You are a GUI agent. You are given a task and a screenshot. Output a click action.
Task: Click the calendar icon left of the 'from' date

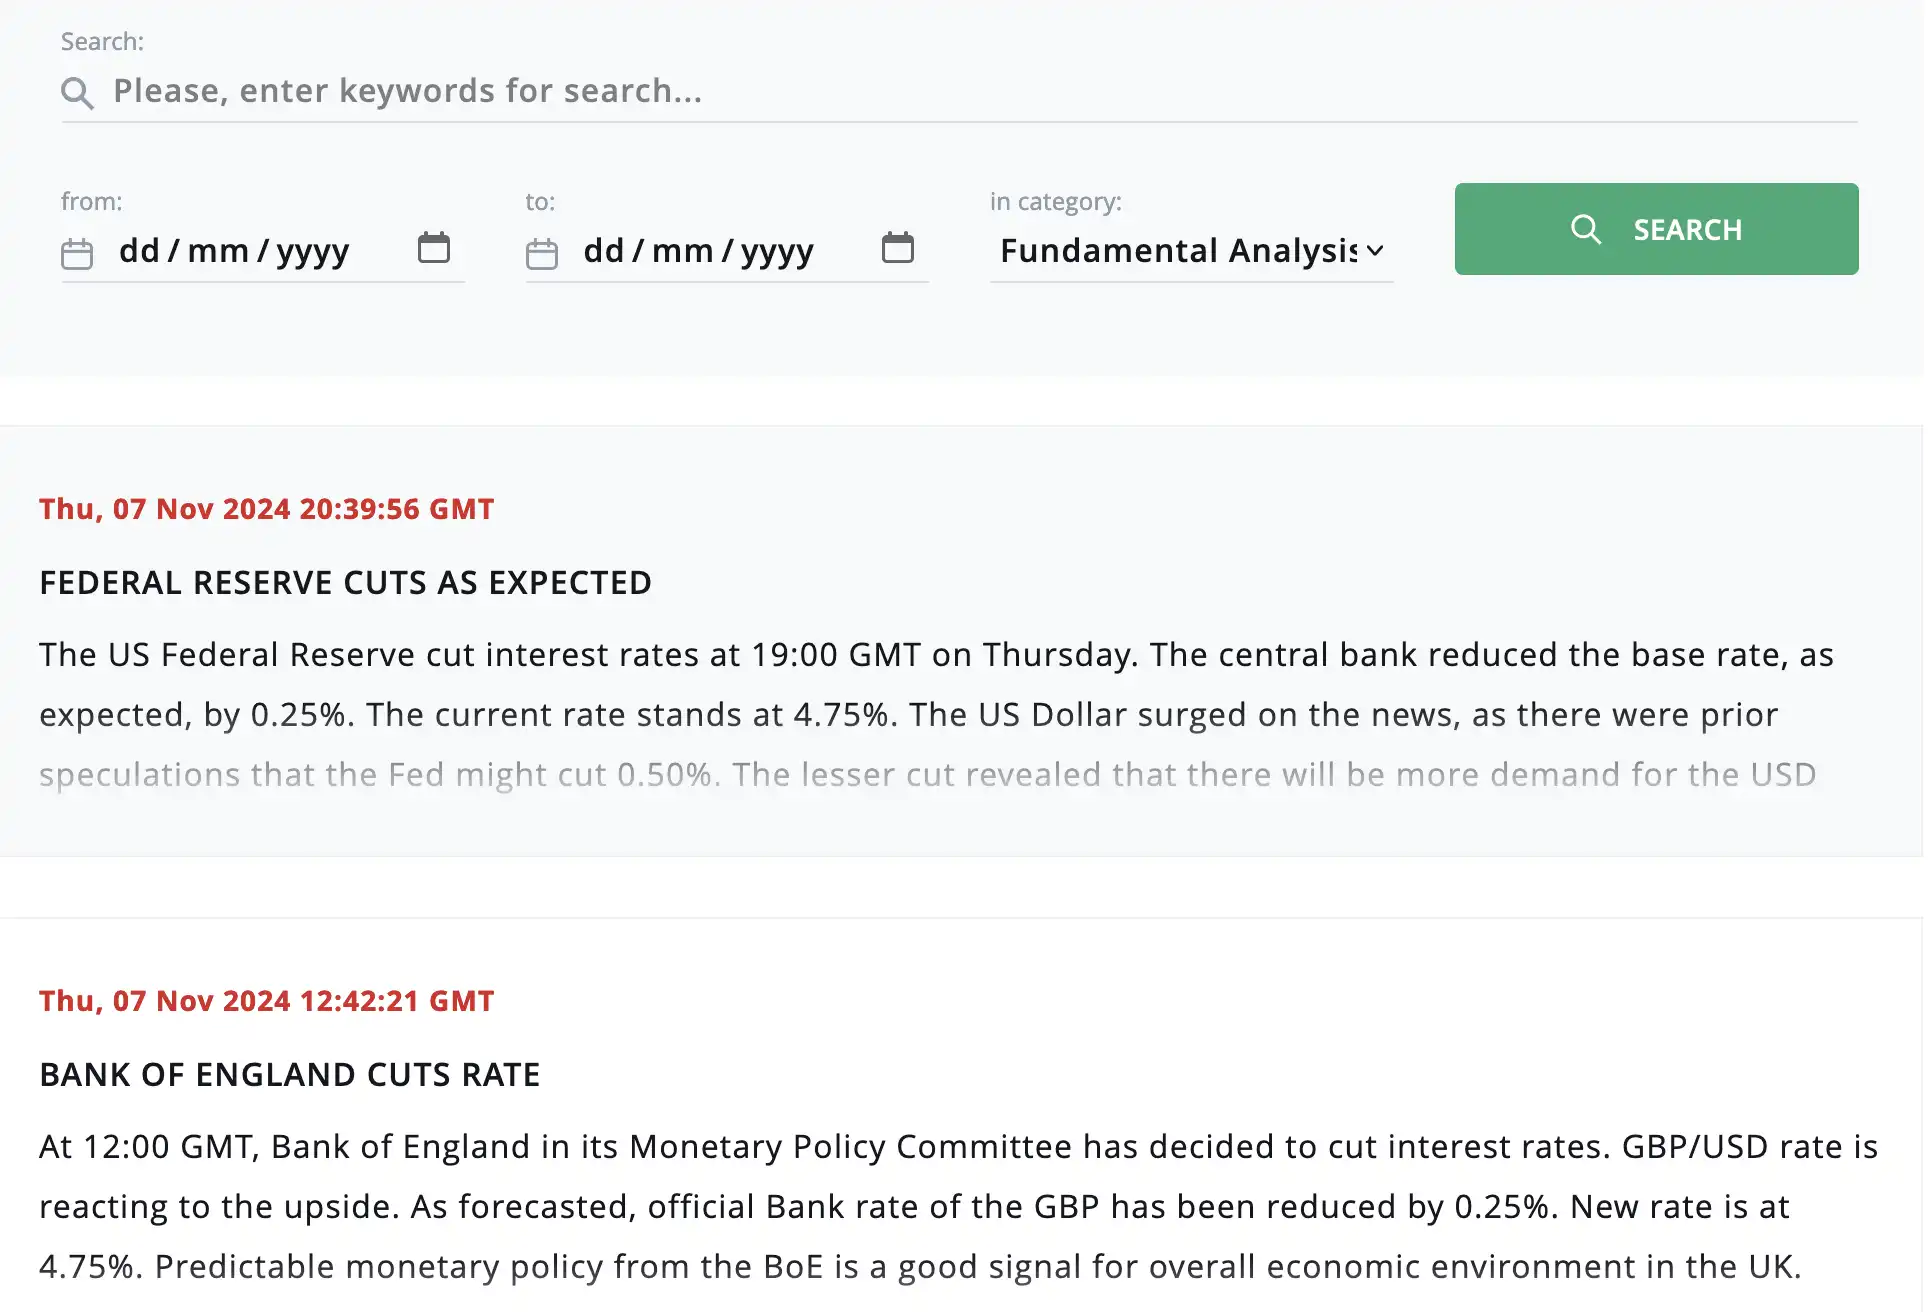[77, 254]
